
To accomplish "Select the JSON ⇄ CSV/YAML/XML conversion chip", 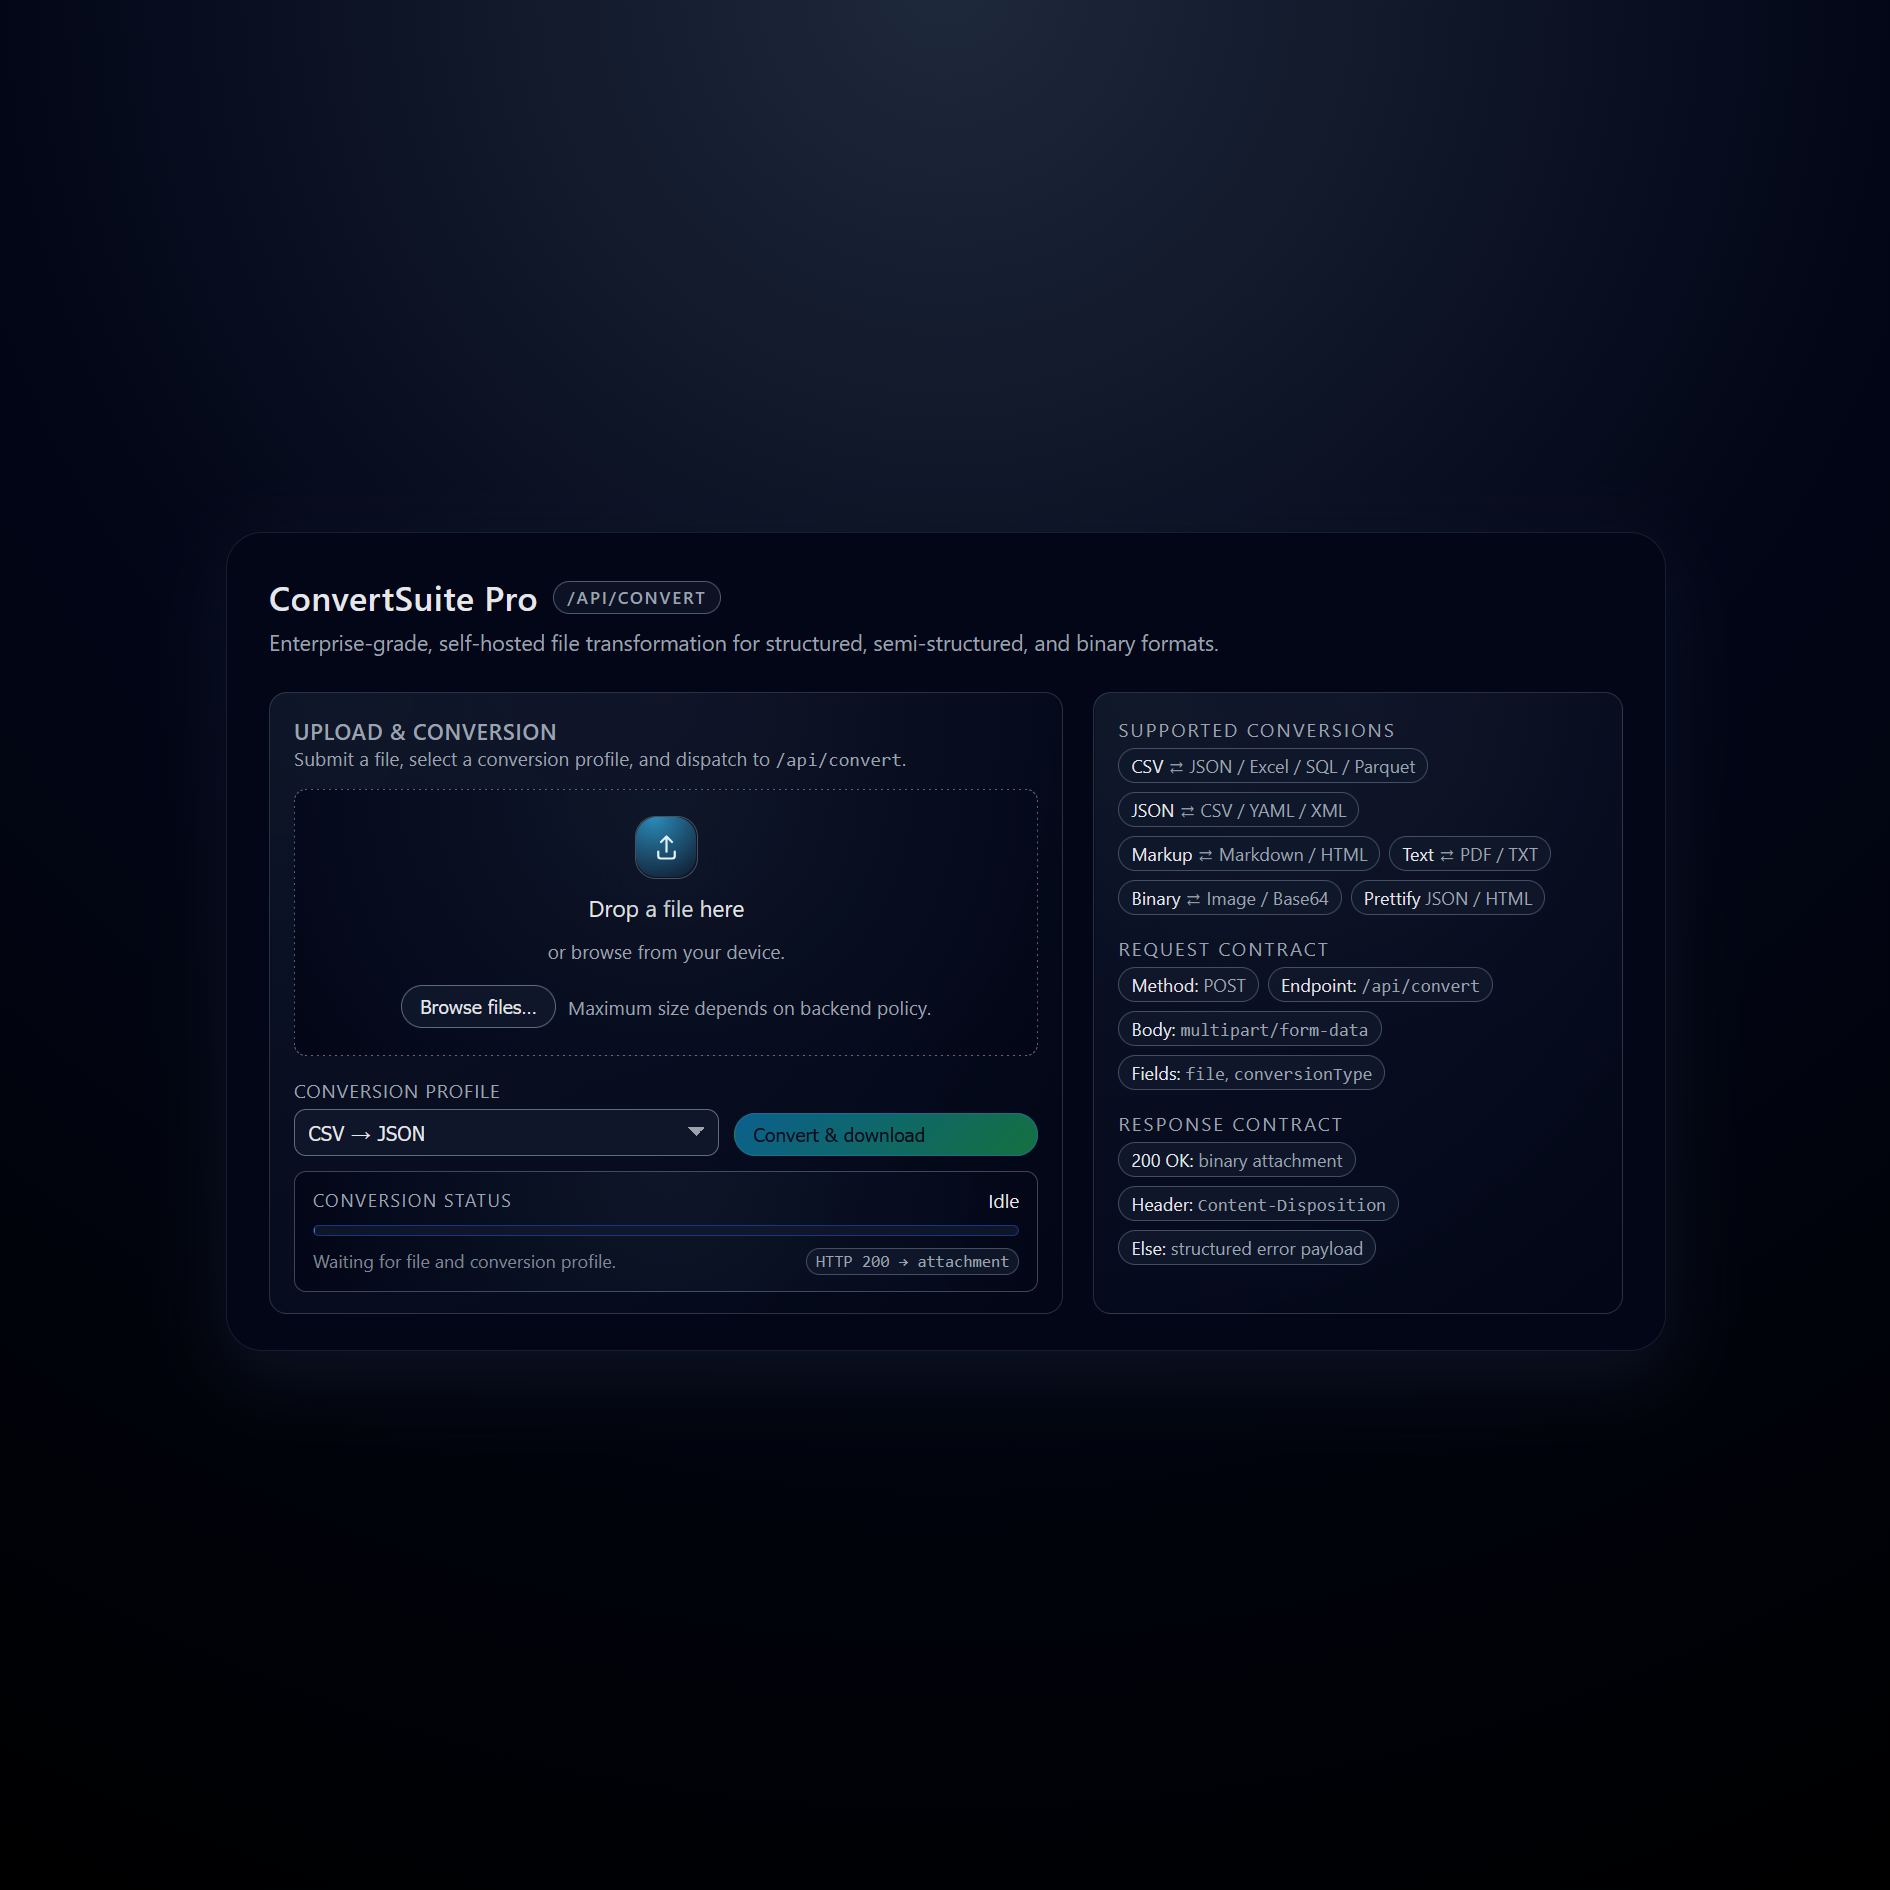I will tap(1238, 810).
